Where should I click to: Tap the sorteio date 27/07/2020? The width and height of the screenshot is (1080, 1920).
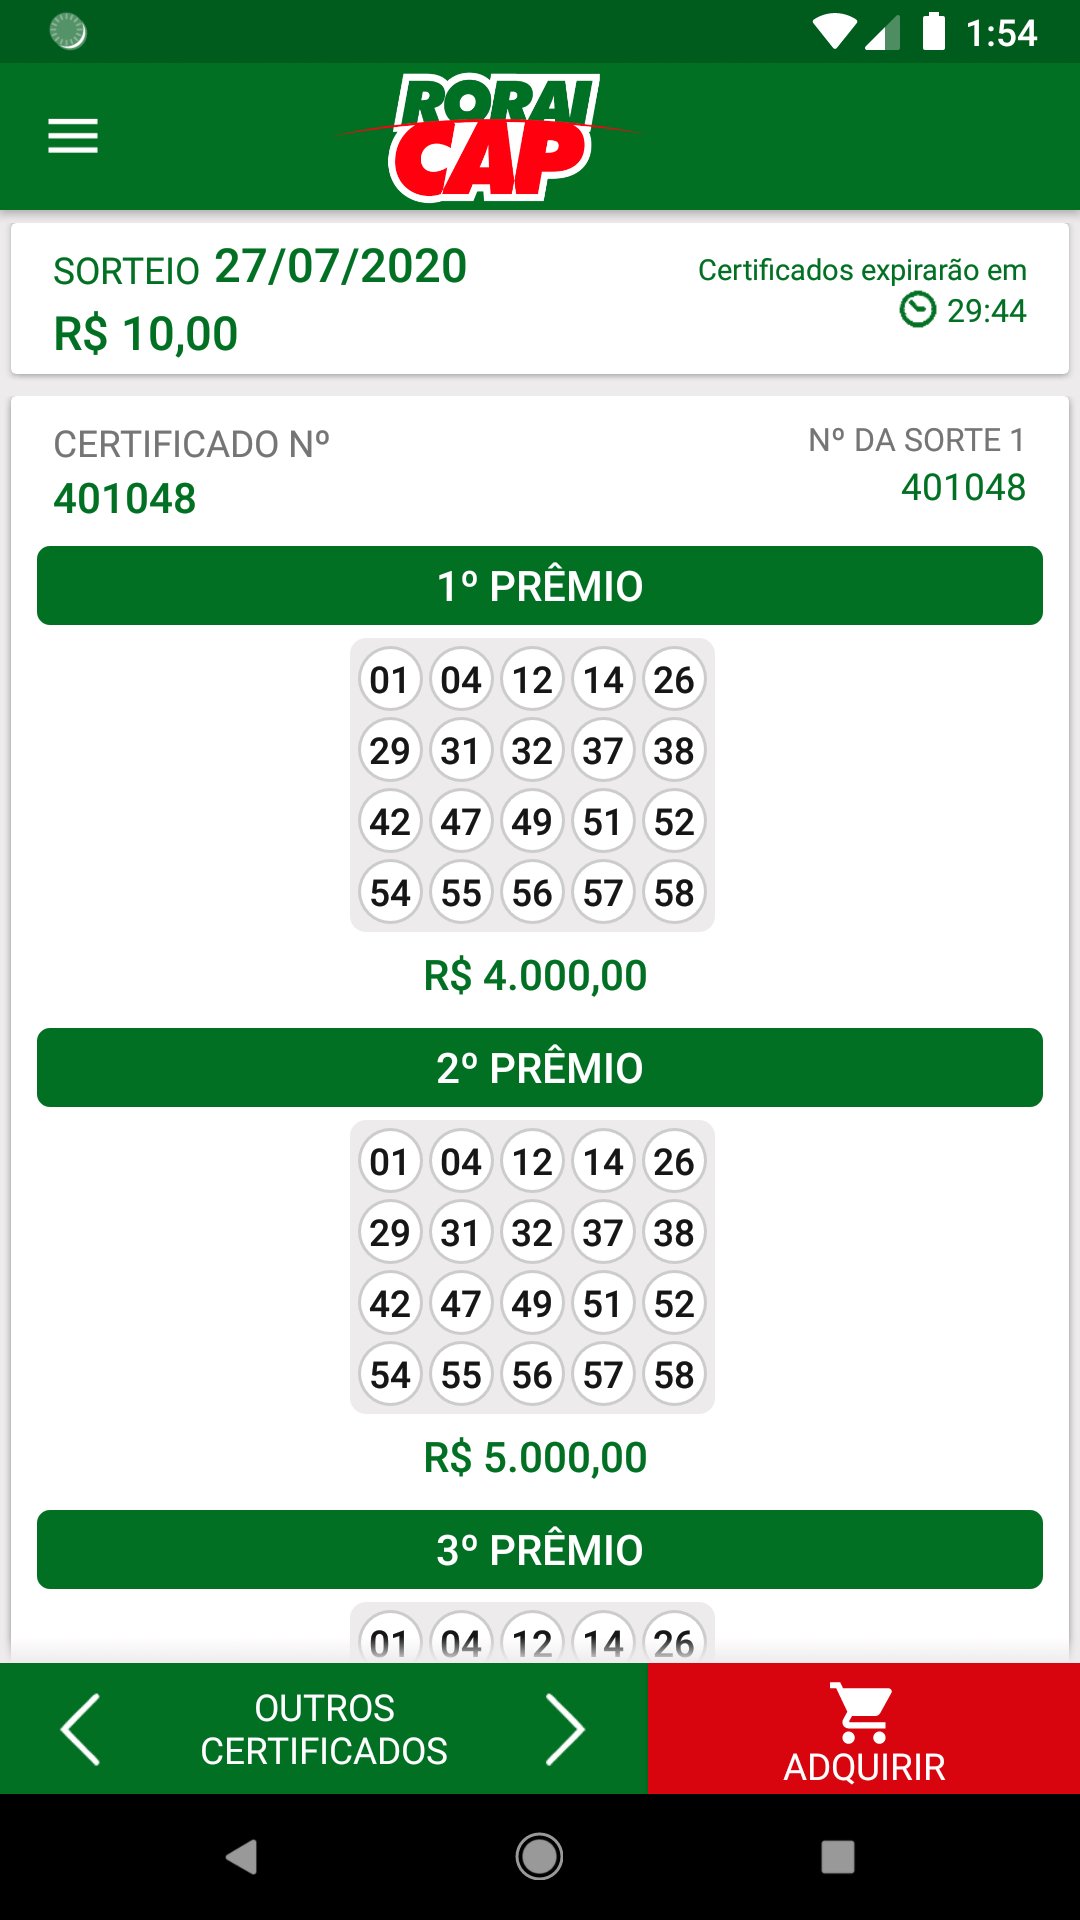pos(341,267)
